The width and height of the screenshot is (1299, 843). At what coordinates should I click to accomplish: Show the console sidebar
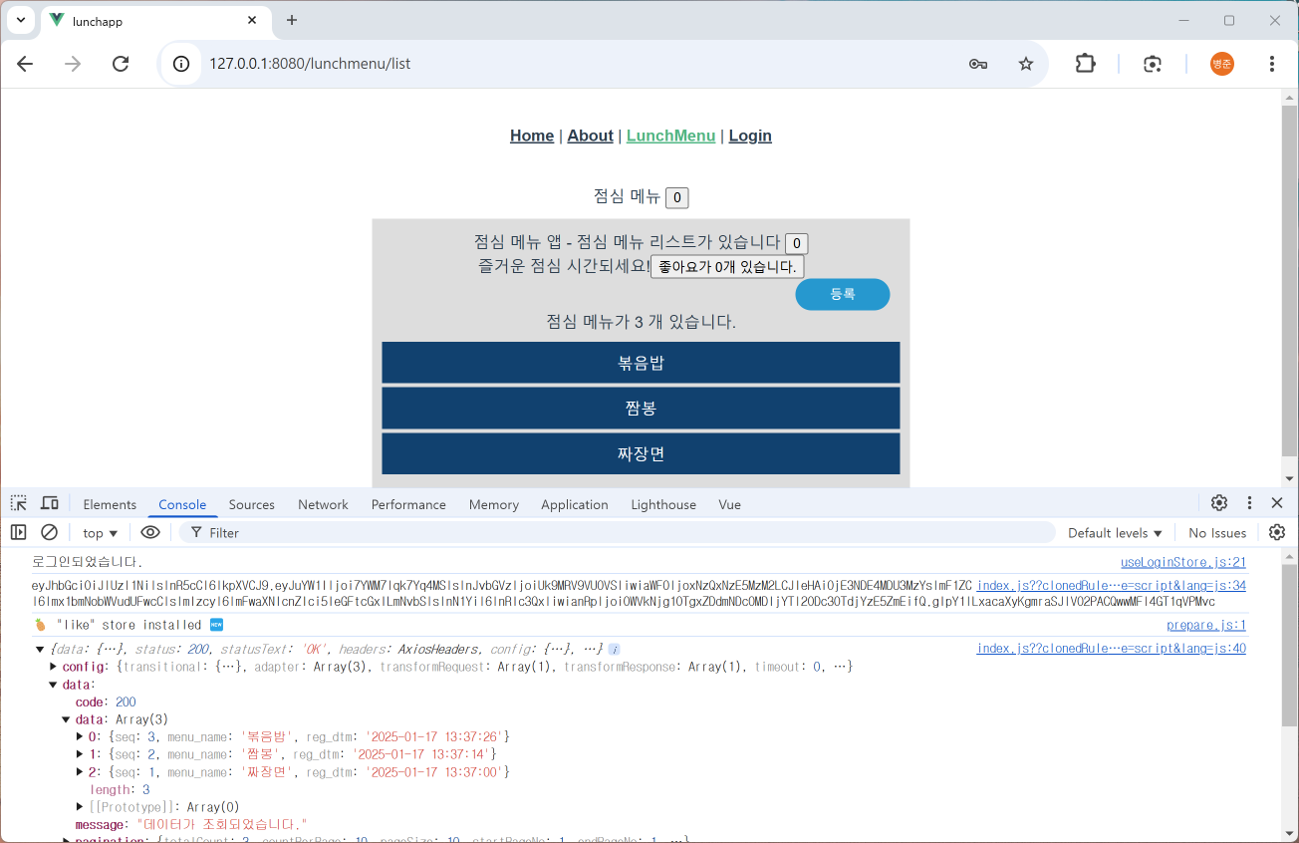point(18,532)
